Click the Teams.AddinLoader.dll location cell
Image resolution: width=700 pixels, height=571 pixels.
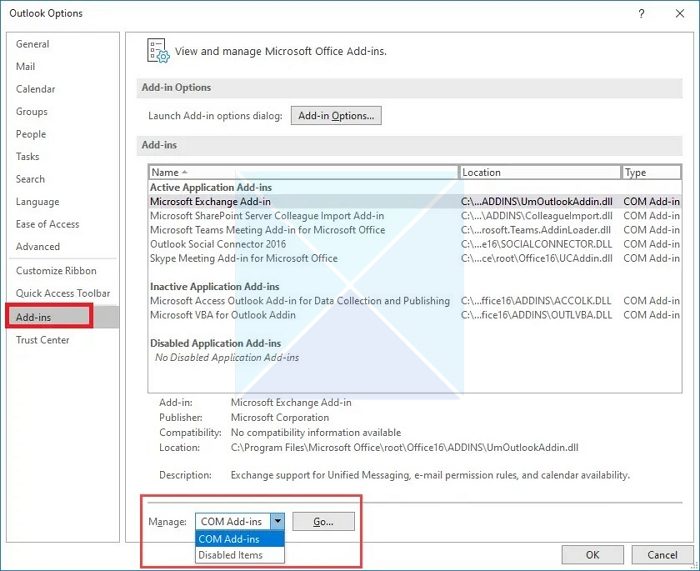pos(536,230)
